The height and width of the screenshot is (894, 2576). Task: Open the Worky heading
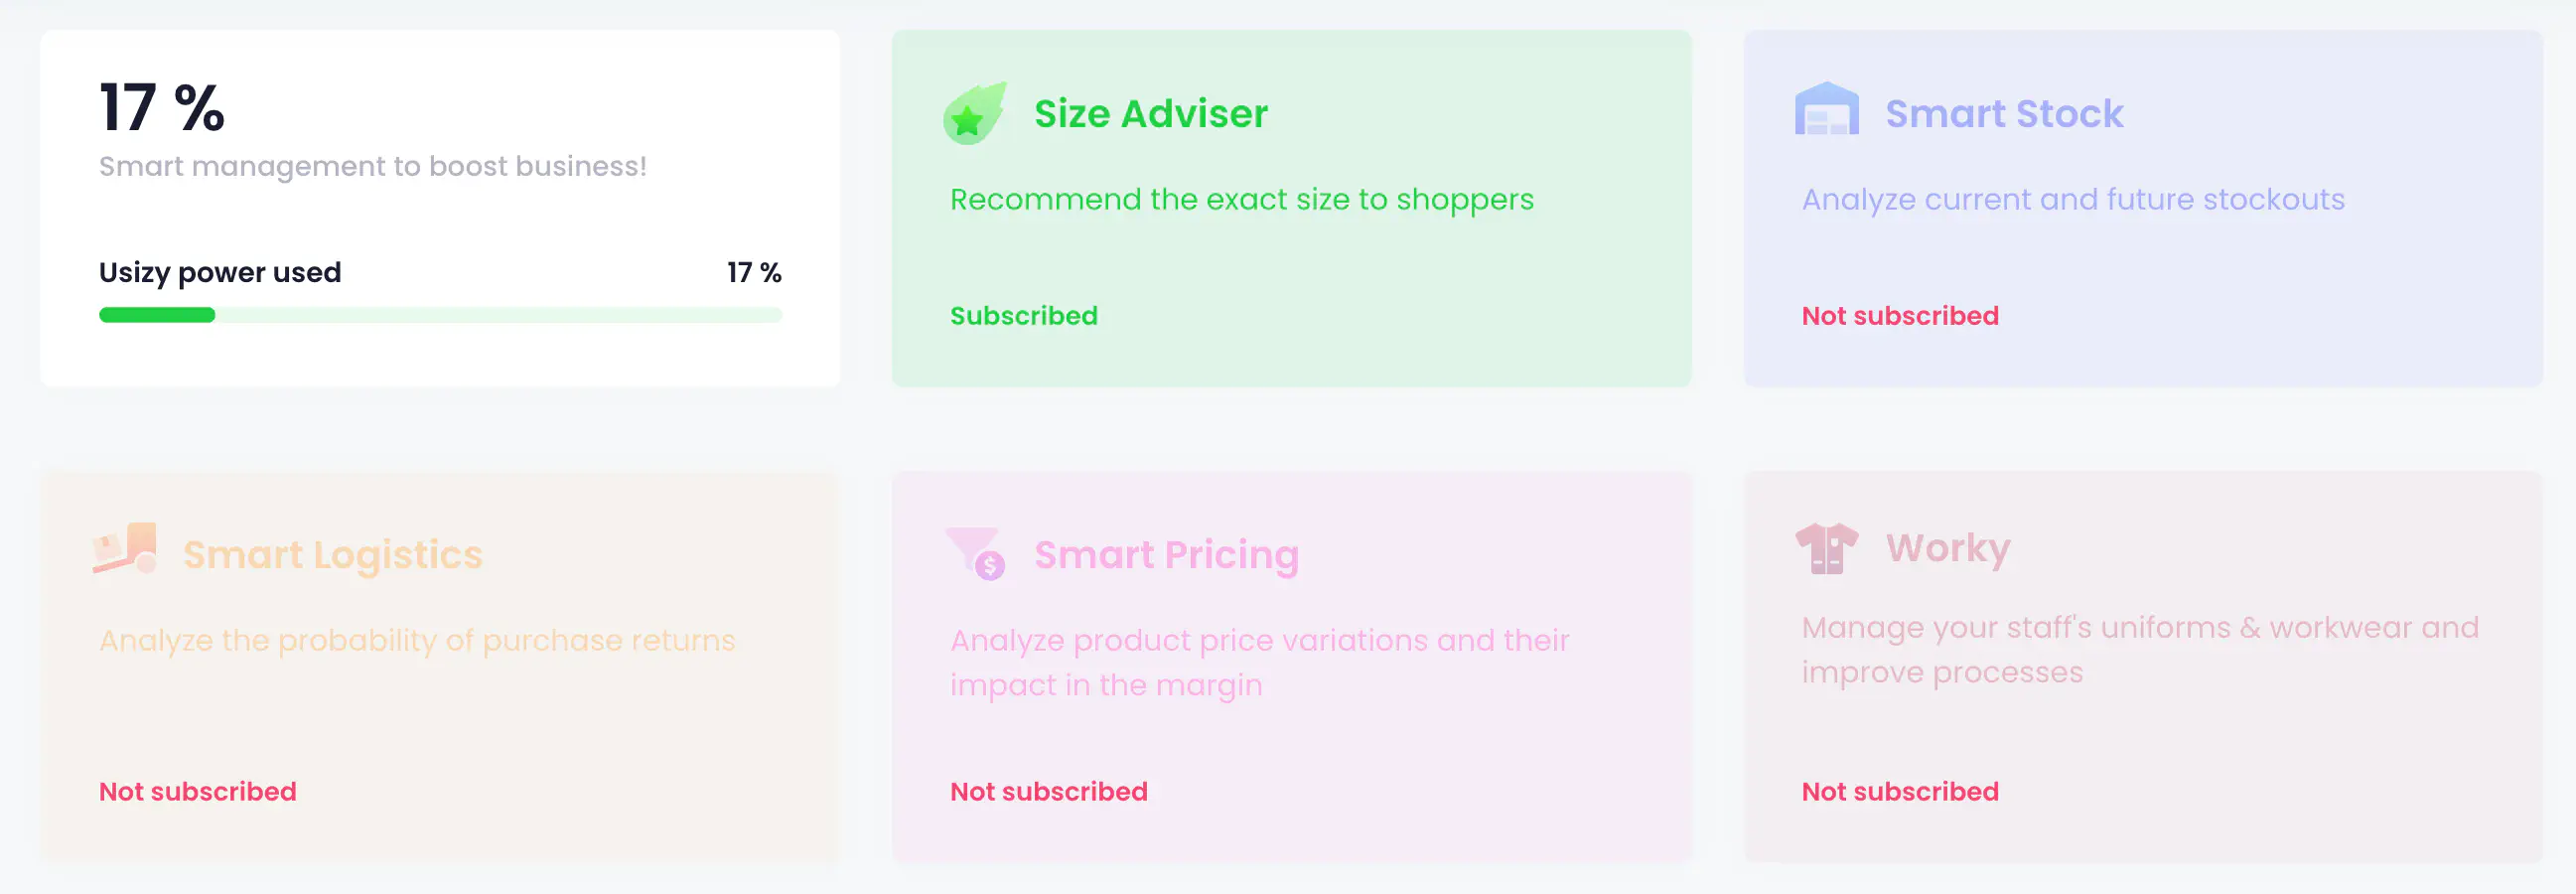[x=1947, y=548]
